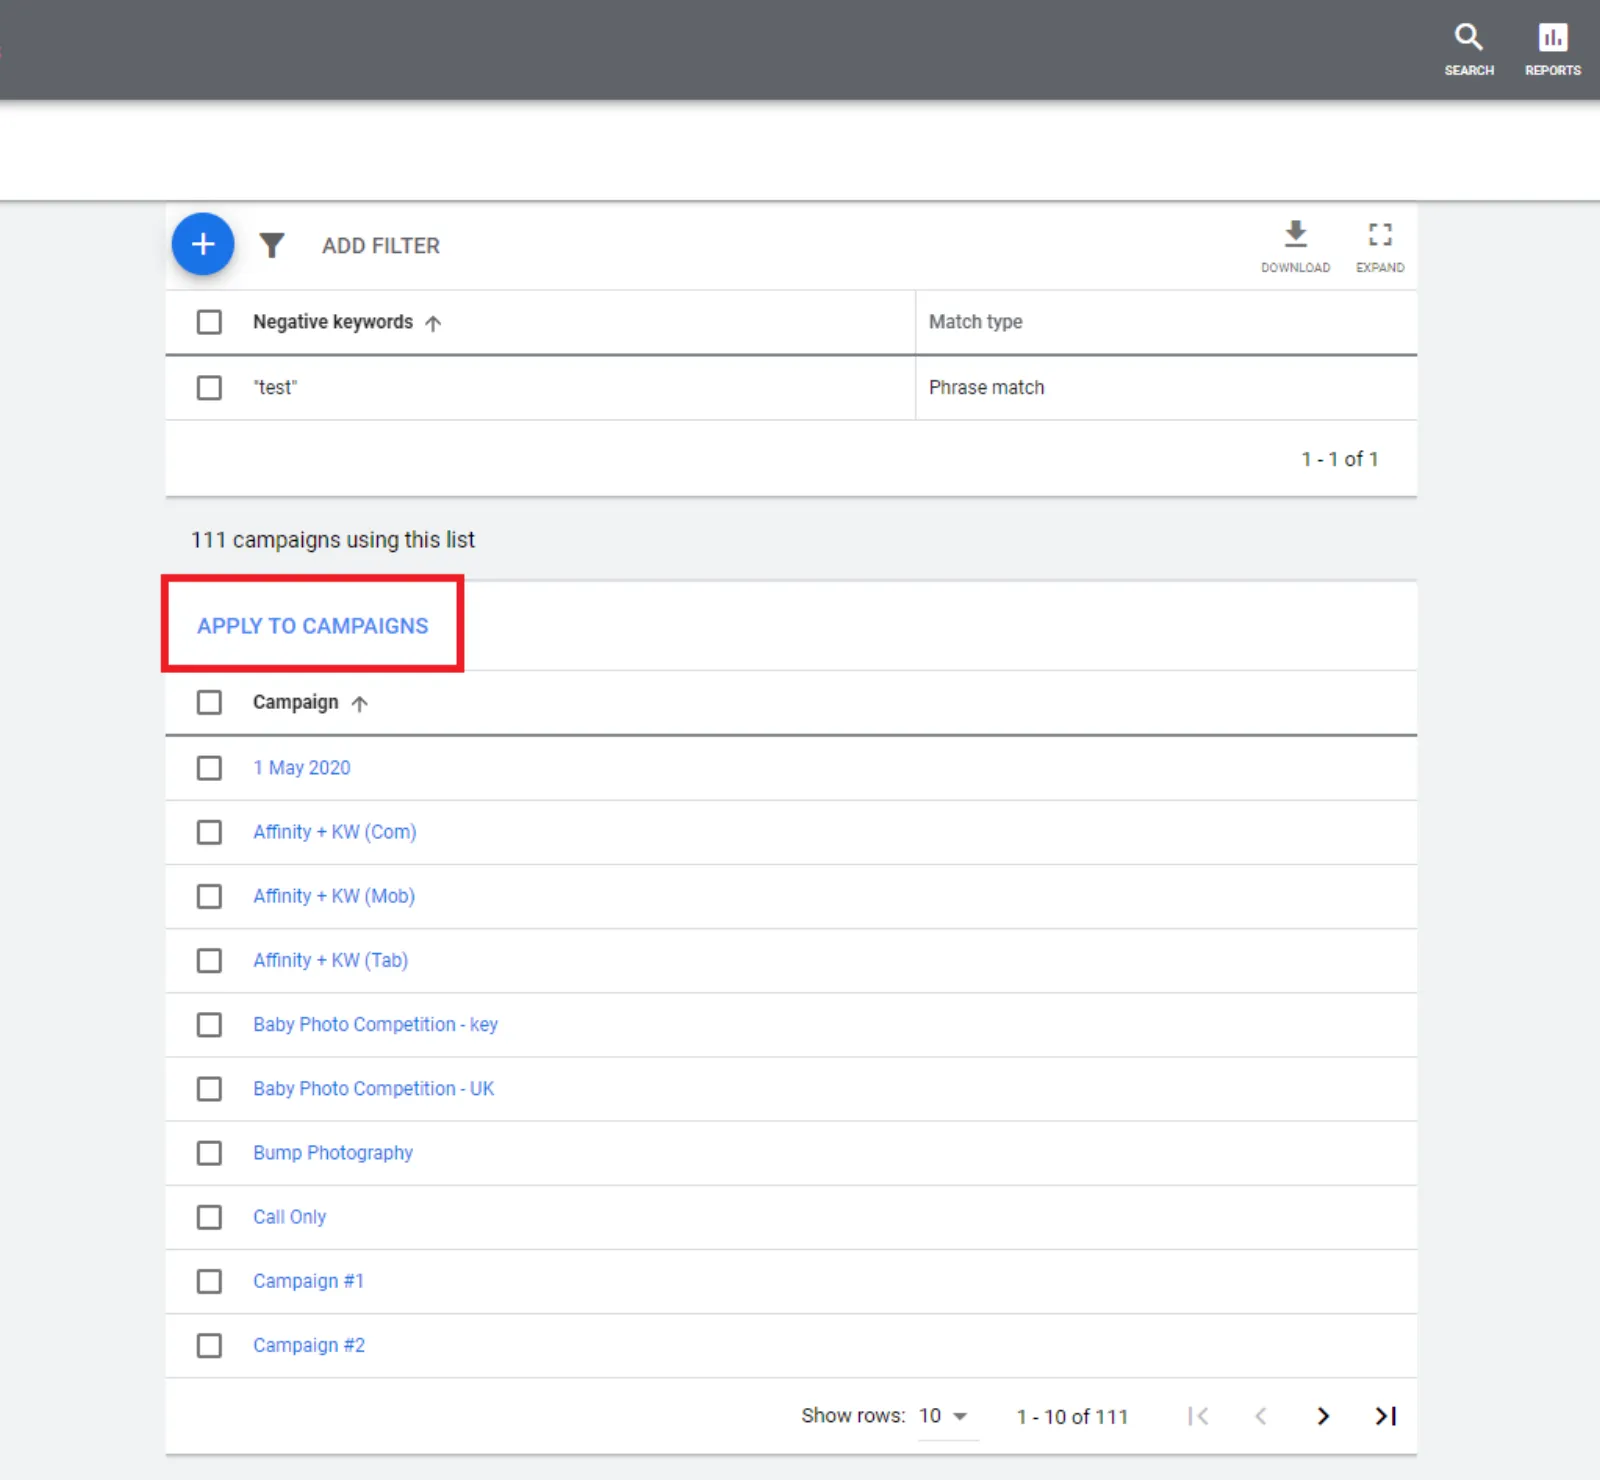The image size is (1600, 1480).
Task: Open the Campaign #2 link
Action: point(308,1345)
